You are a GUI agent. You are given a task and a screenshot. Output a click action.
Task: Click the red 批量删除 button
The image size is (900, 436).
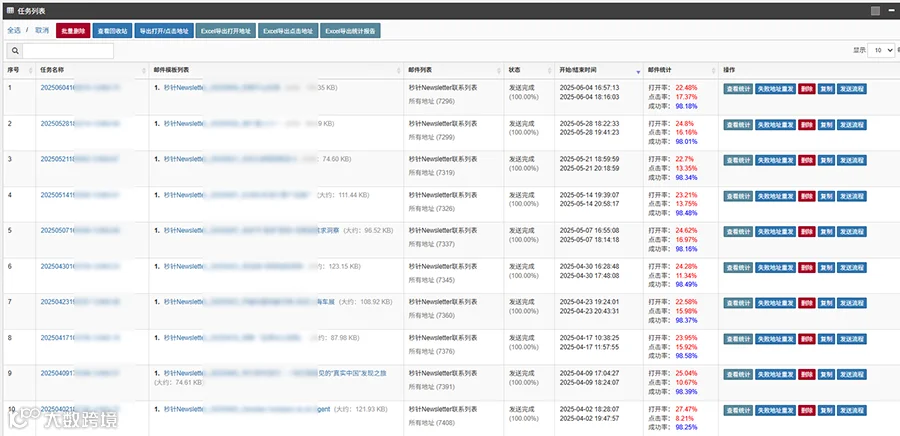73,31
